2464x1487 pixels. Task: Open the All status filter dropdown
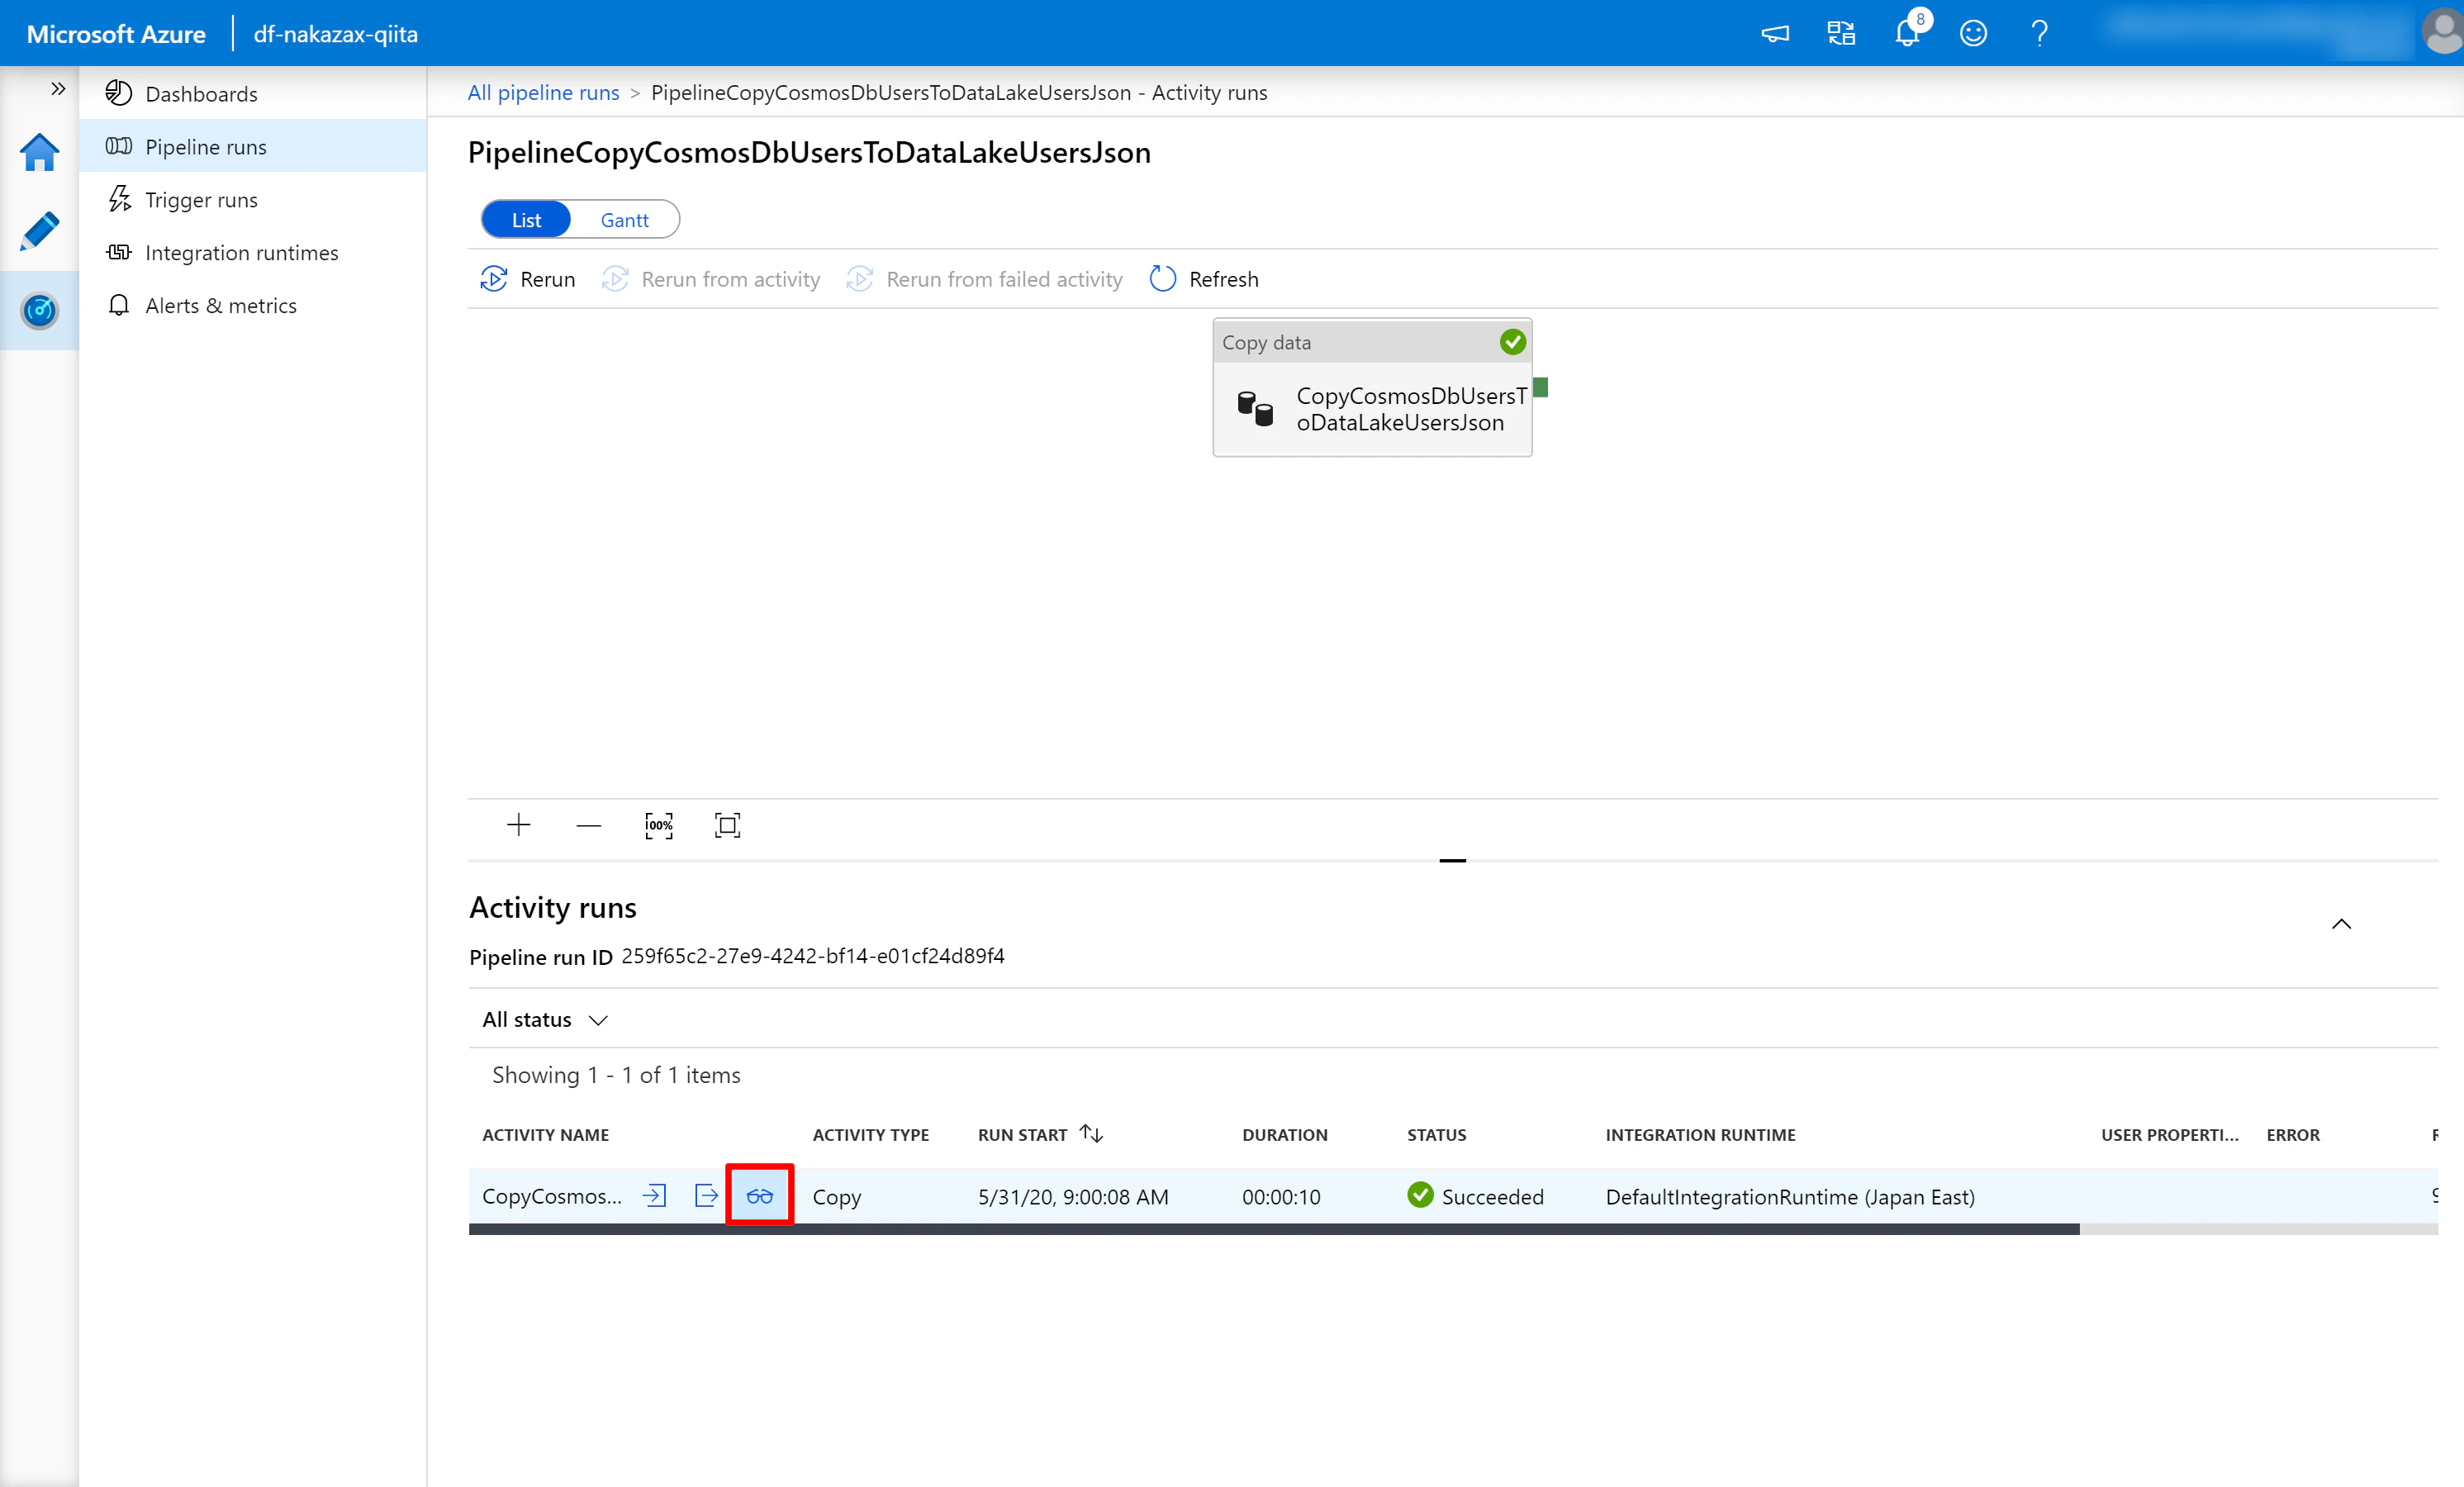pyautogui.click(x=545, y=1019)
